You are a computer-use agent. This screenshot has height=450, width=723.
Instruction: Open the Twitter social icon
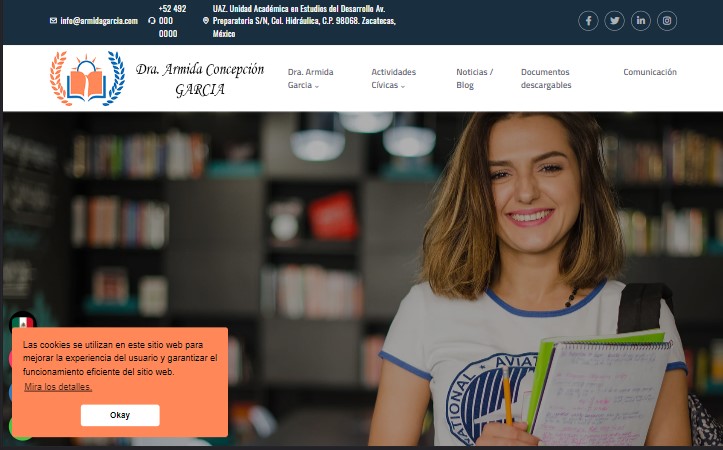tap(615, 21)
